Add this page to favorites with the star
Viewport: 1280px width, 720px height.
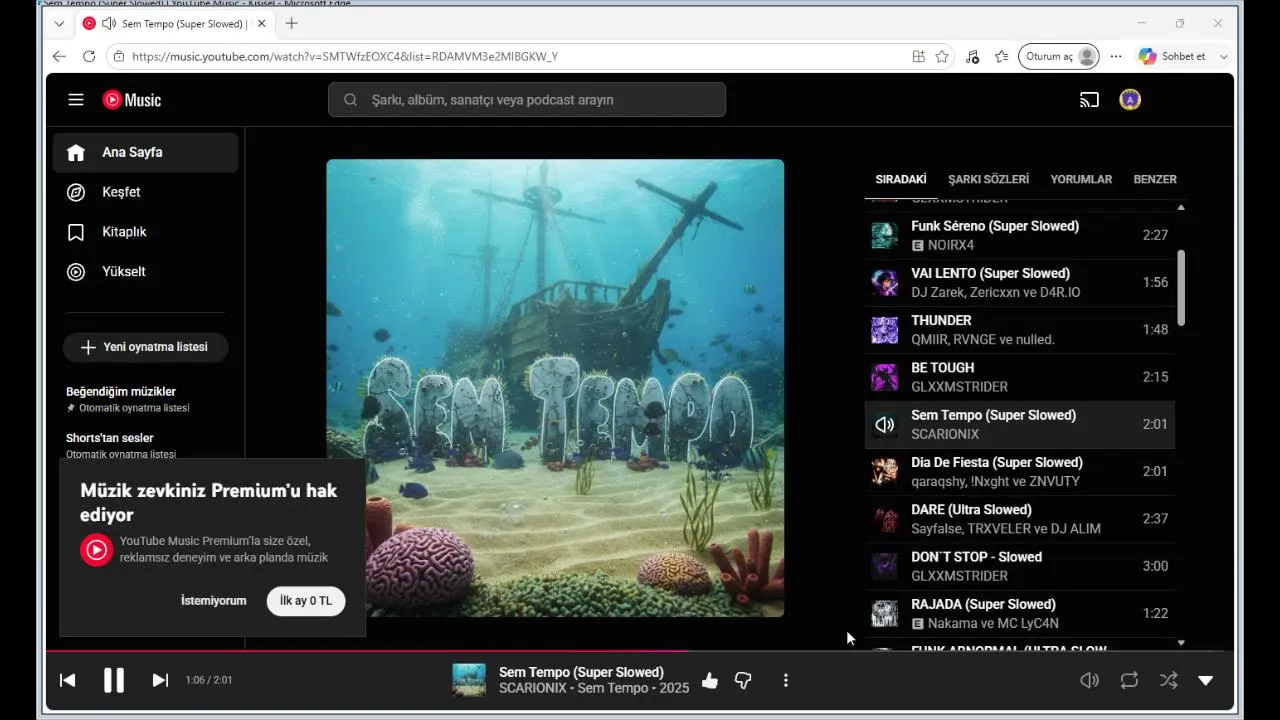pos(942,57)
